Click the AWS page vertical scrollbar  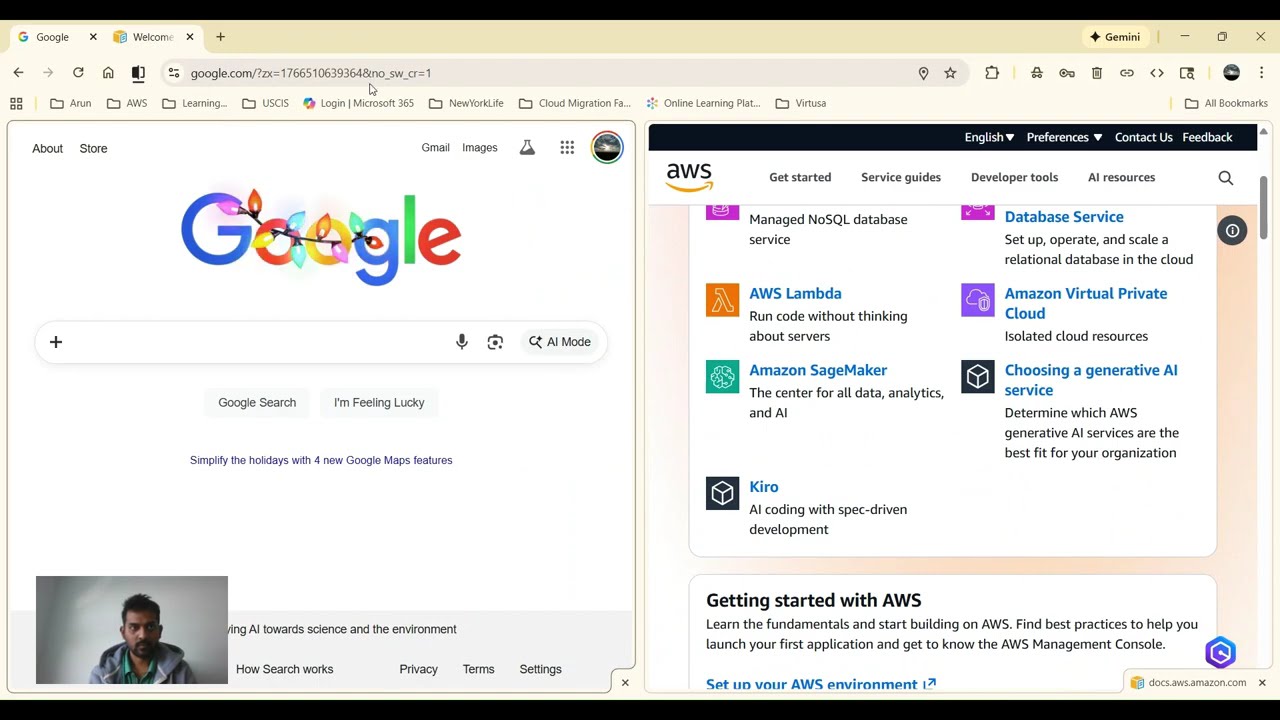click(1264, 208)
